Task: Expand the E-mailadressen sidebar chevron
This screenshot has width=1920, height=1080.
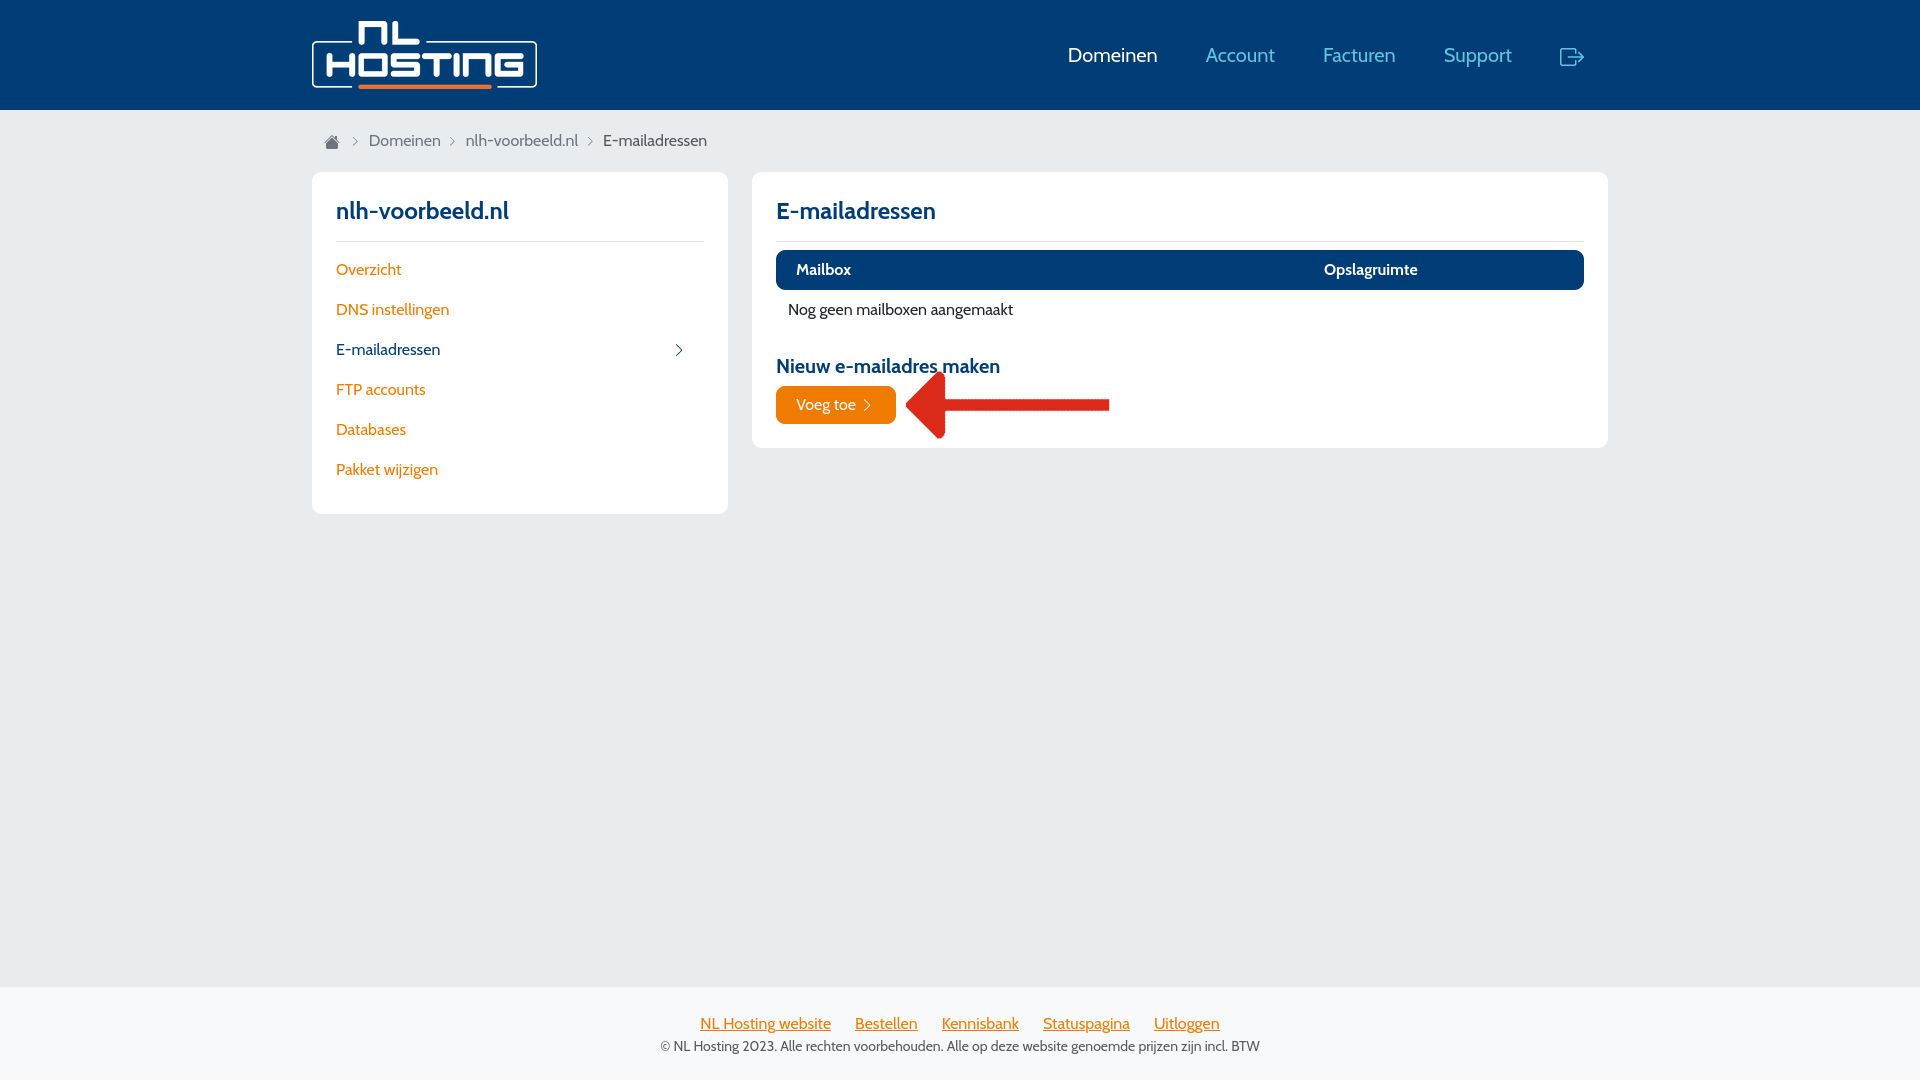Action: click(x=679, y=350)
